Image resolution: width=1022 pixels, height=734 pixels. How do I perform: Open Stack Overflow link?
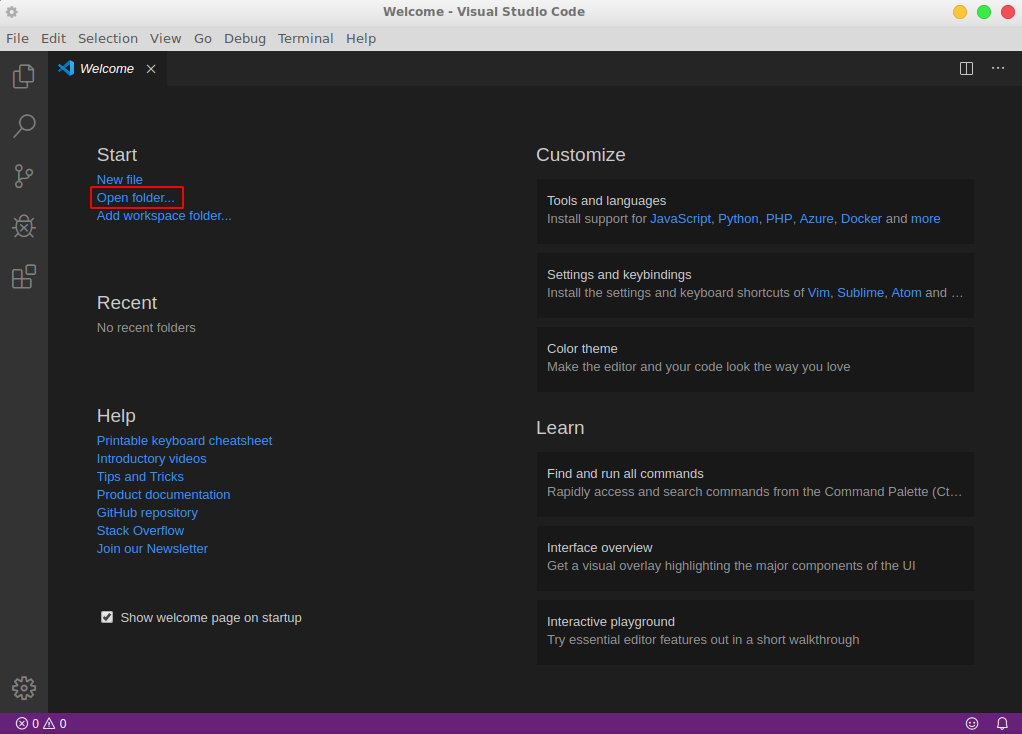(x=140, y=531)
